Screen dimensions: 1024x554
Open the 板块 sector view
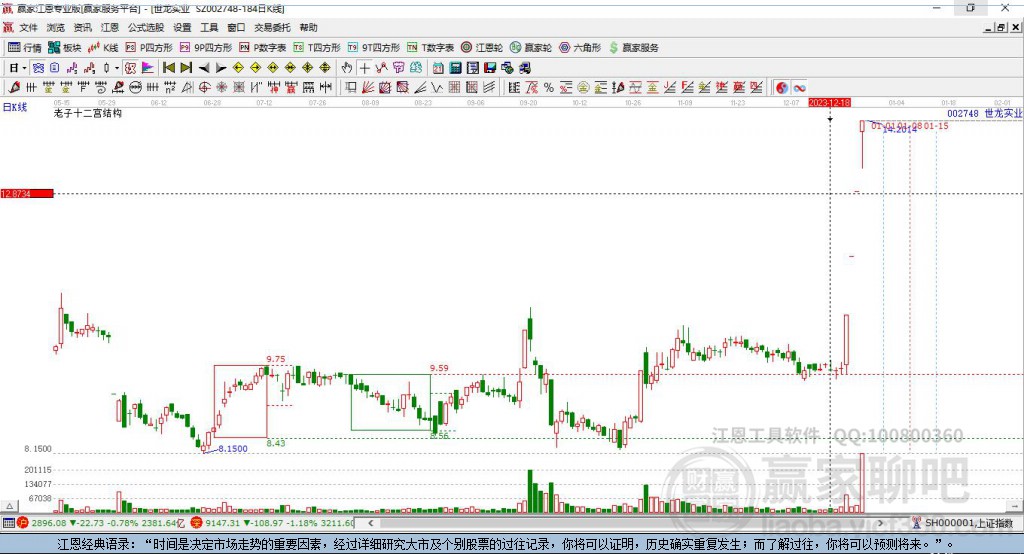point(65,48)
